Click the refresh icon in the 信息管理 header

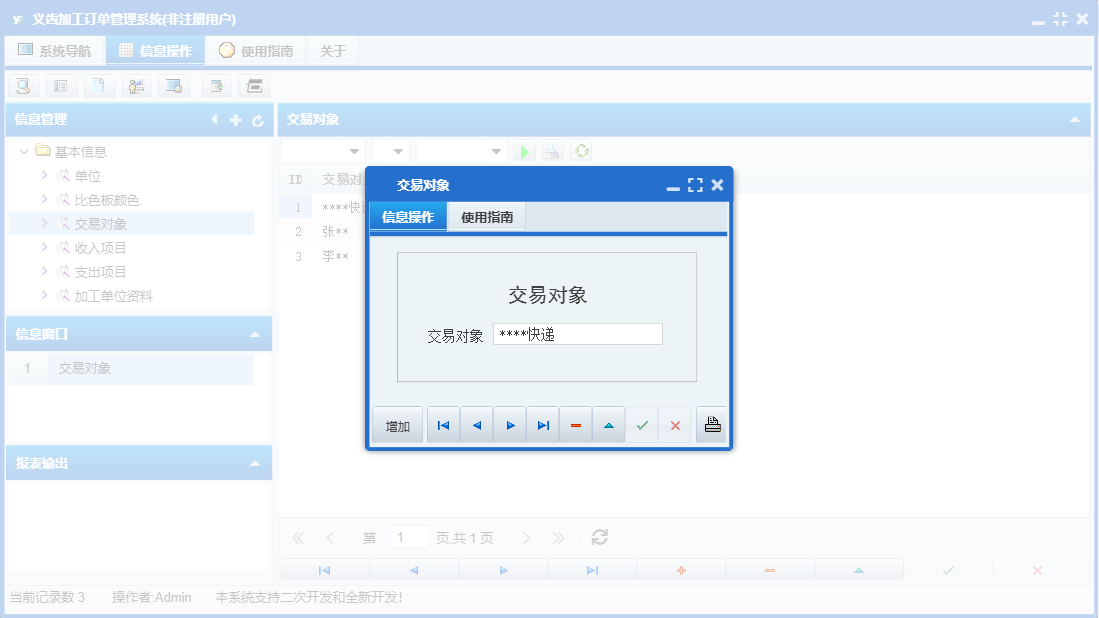257,119
